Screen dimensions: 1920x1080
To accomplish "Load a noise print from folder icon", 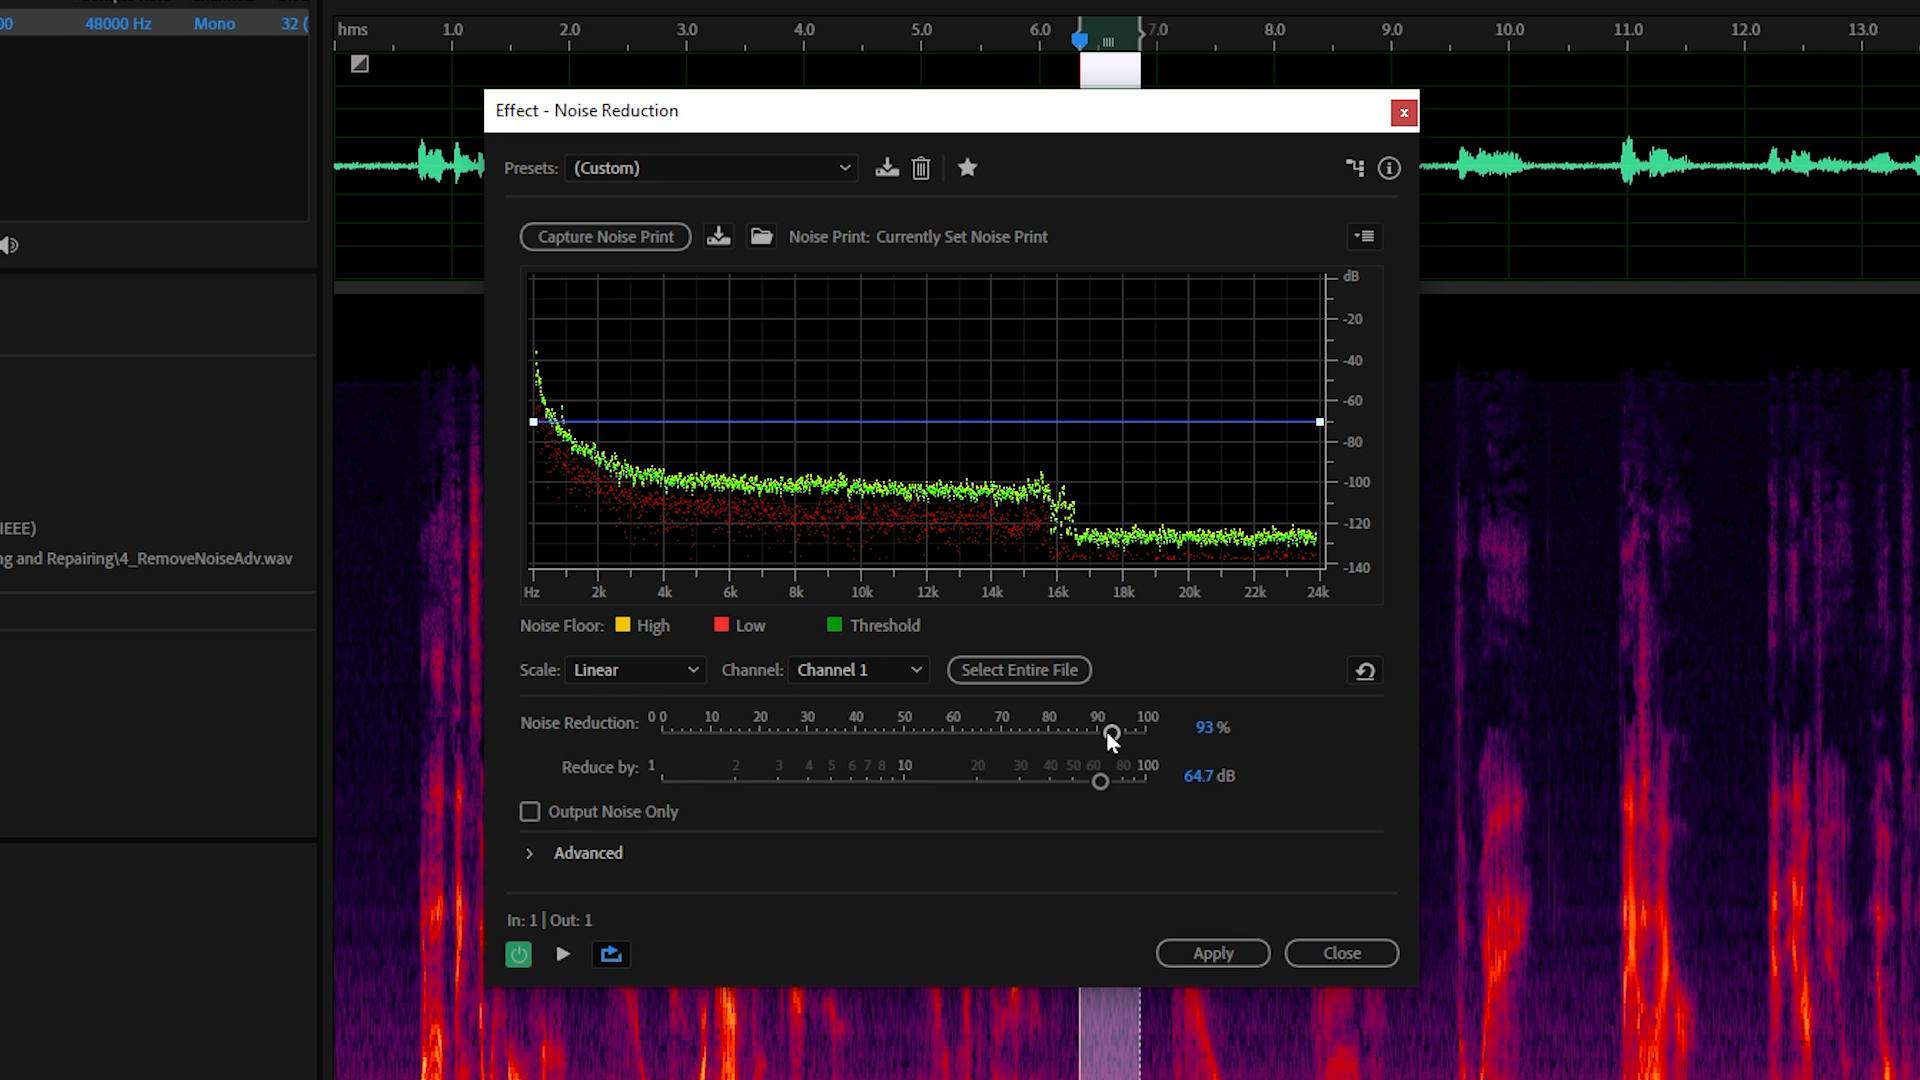I will (761, 237).
